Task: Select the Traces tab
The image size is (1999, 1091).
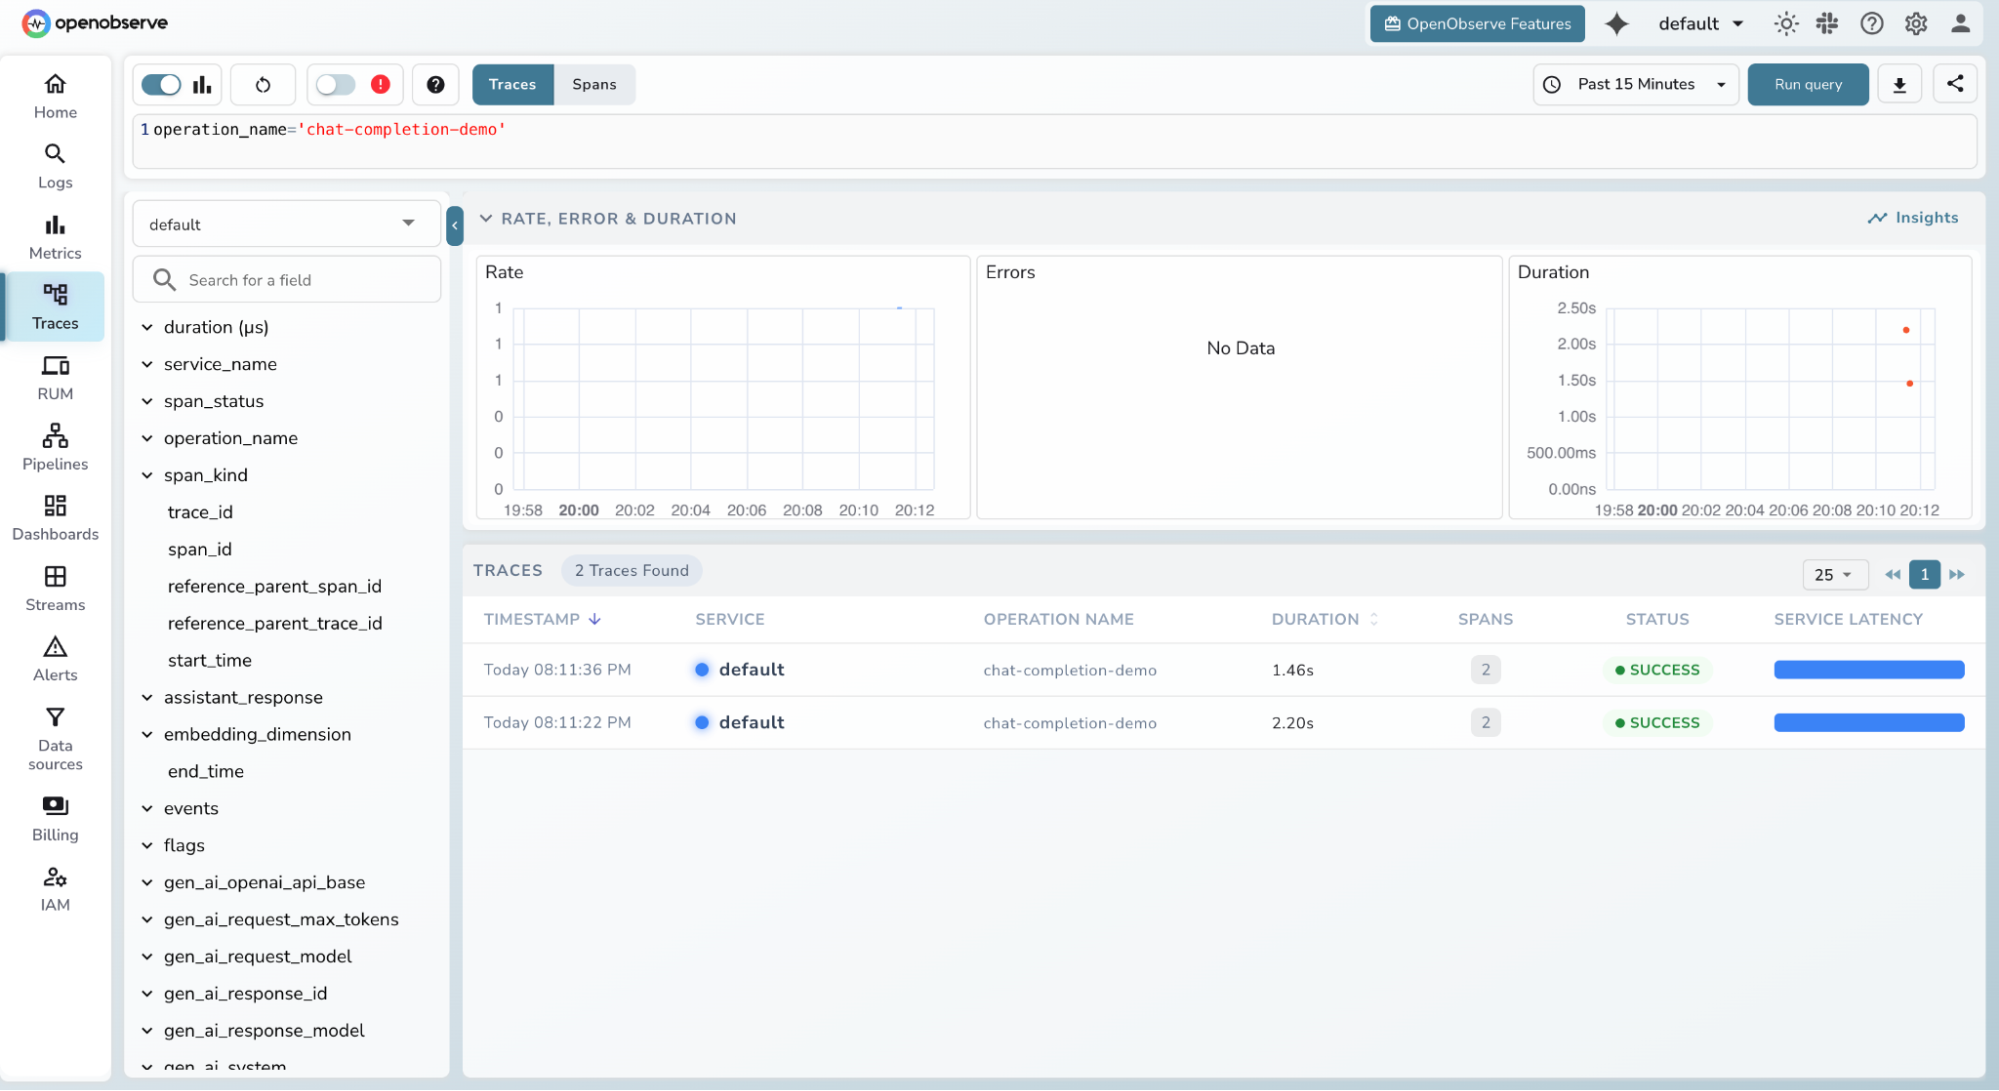Action: [512, 84]
